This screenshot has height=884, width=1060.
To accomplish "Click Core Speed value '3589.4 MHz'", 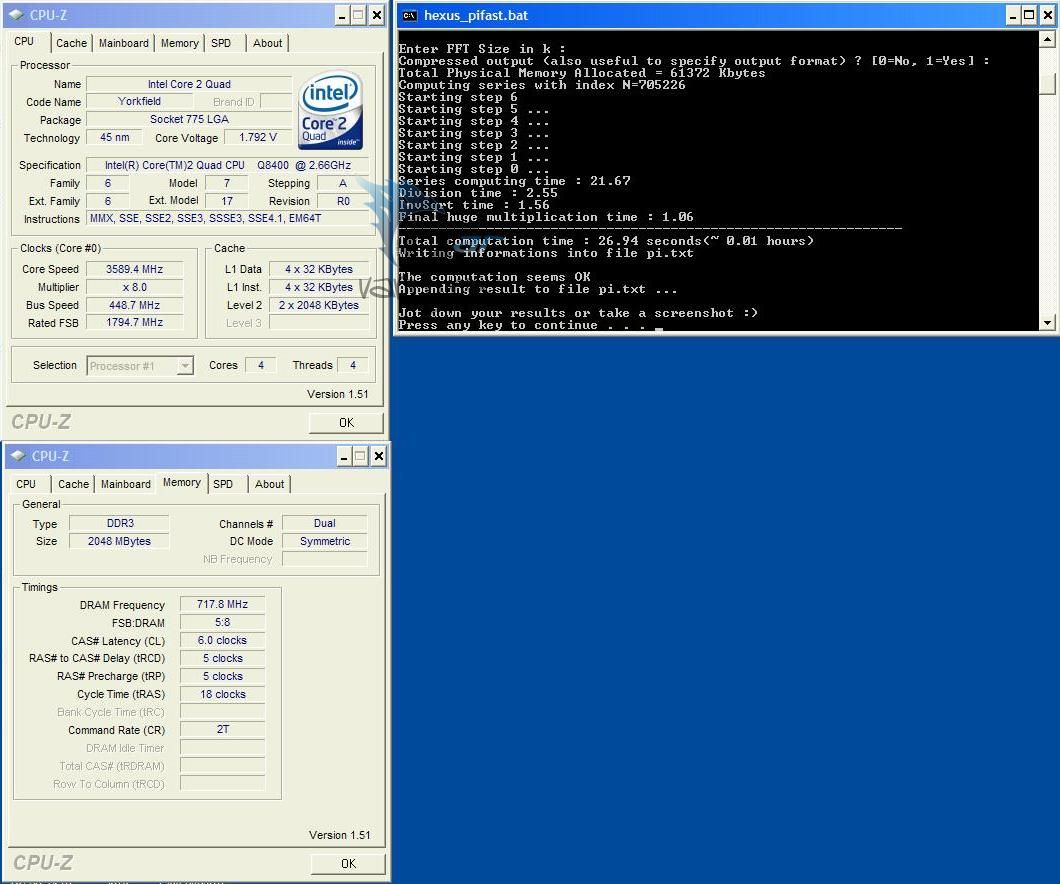I will 135,269.
